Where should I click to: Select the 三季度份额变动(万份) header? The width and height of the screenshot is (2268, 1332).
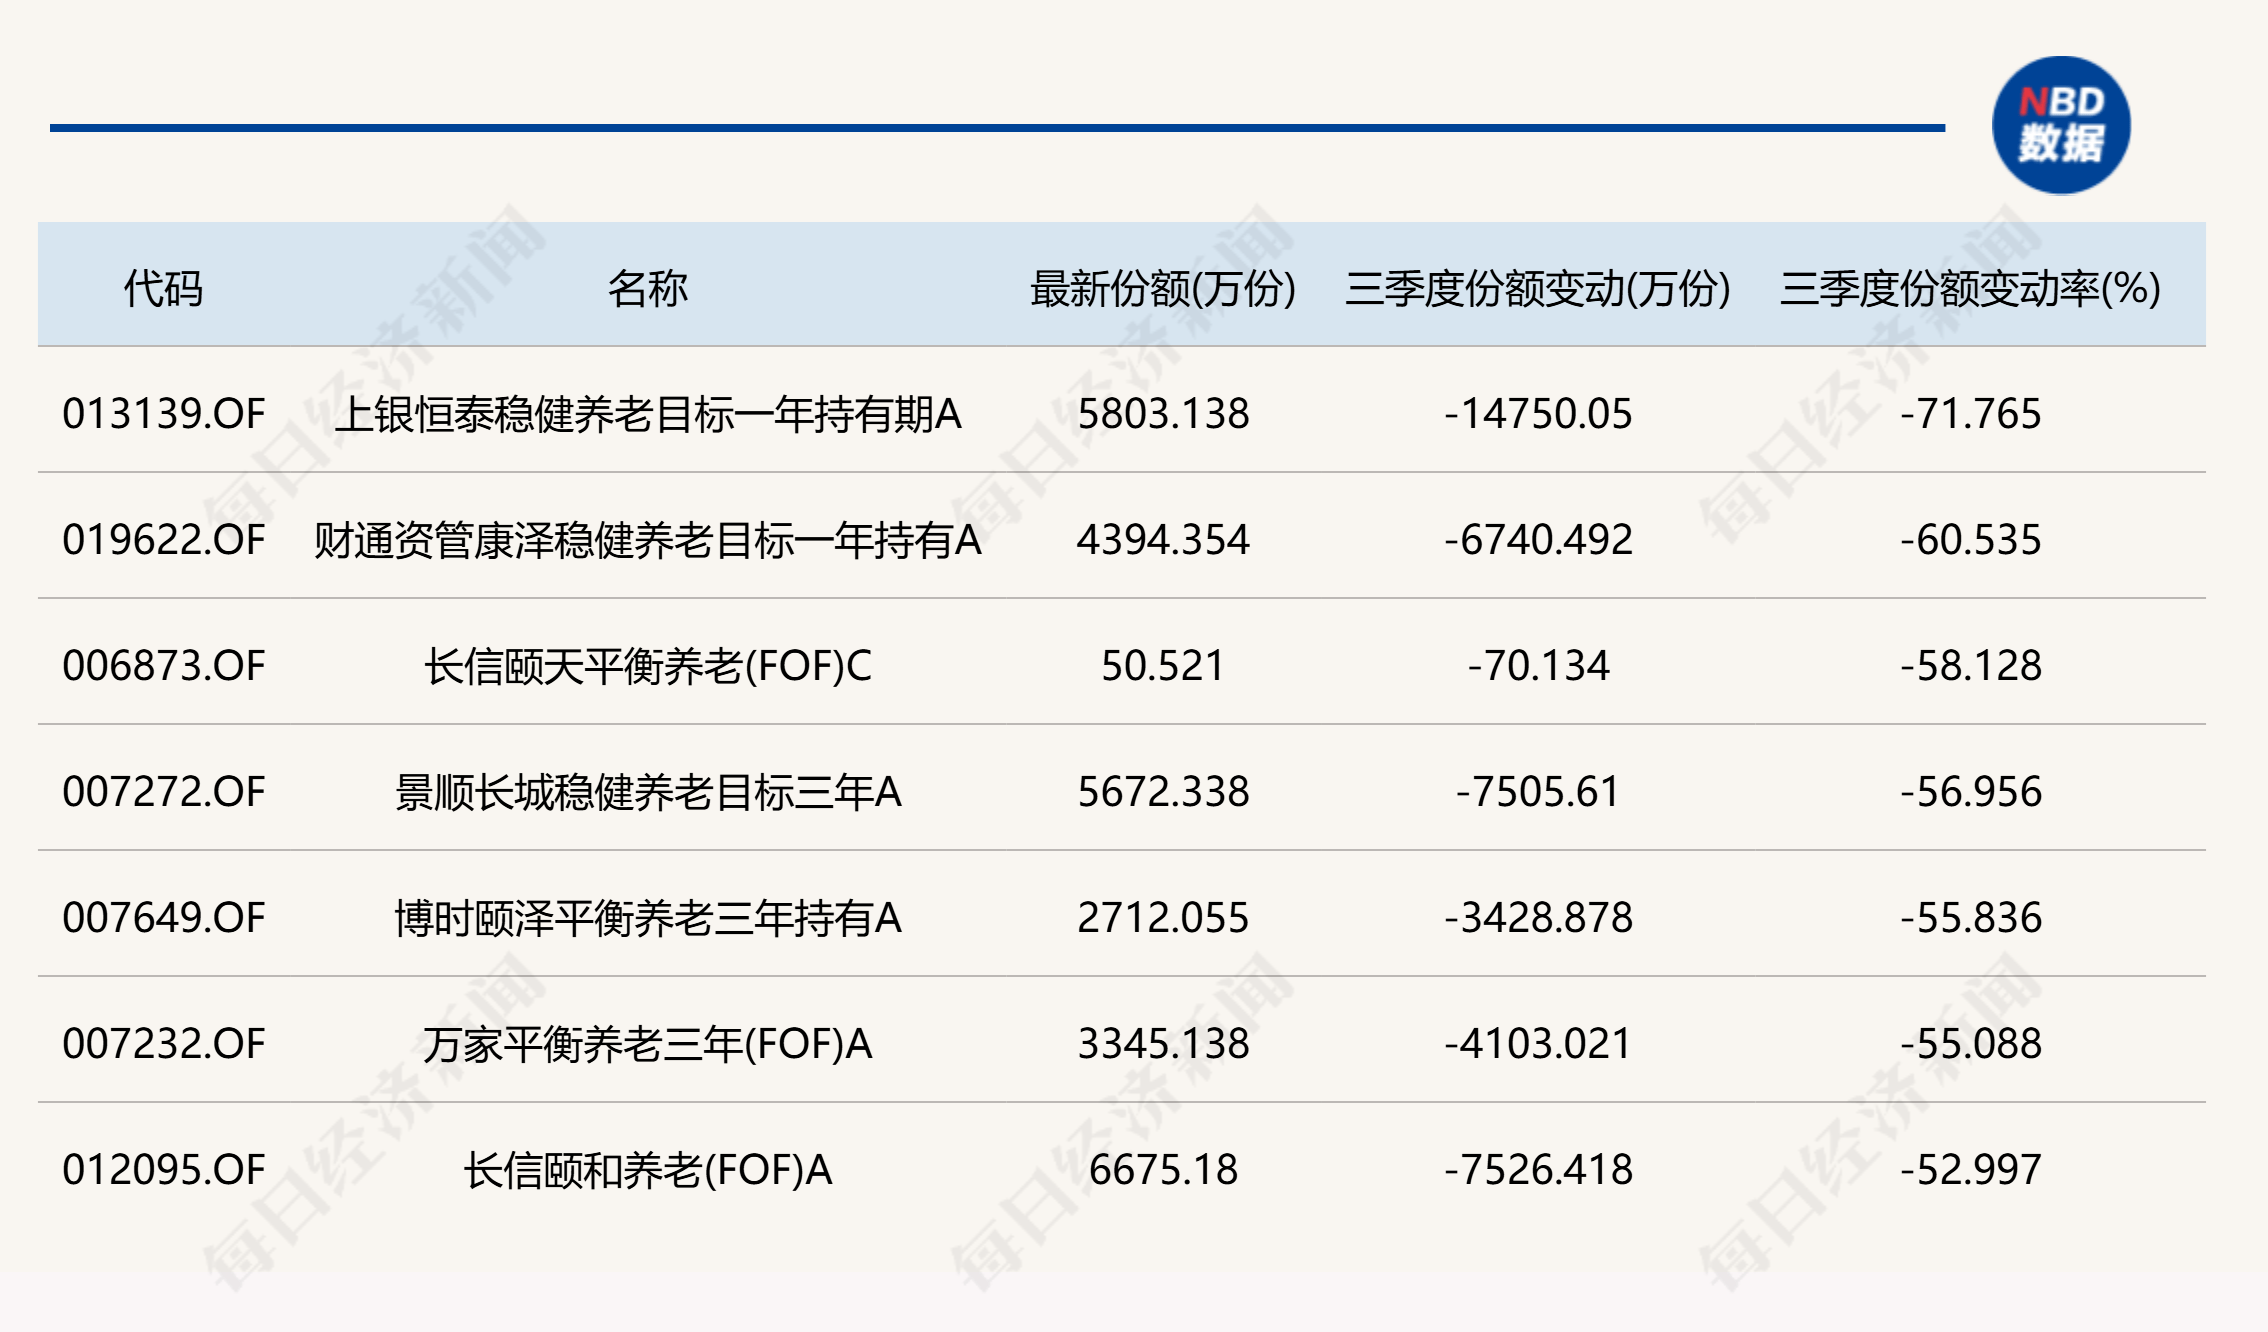coord(1537,288)
